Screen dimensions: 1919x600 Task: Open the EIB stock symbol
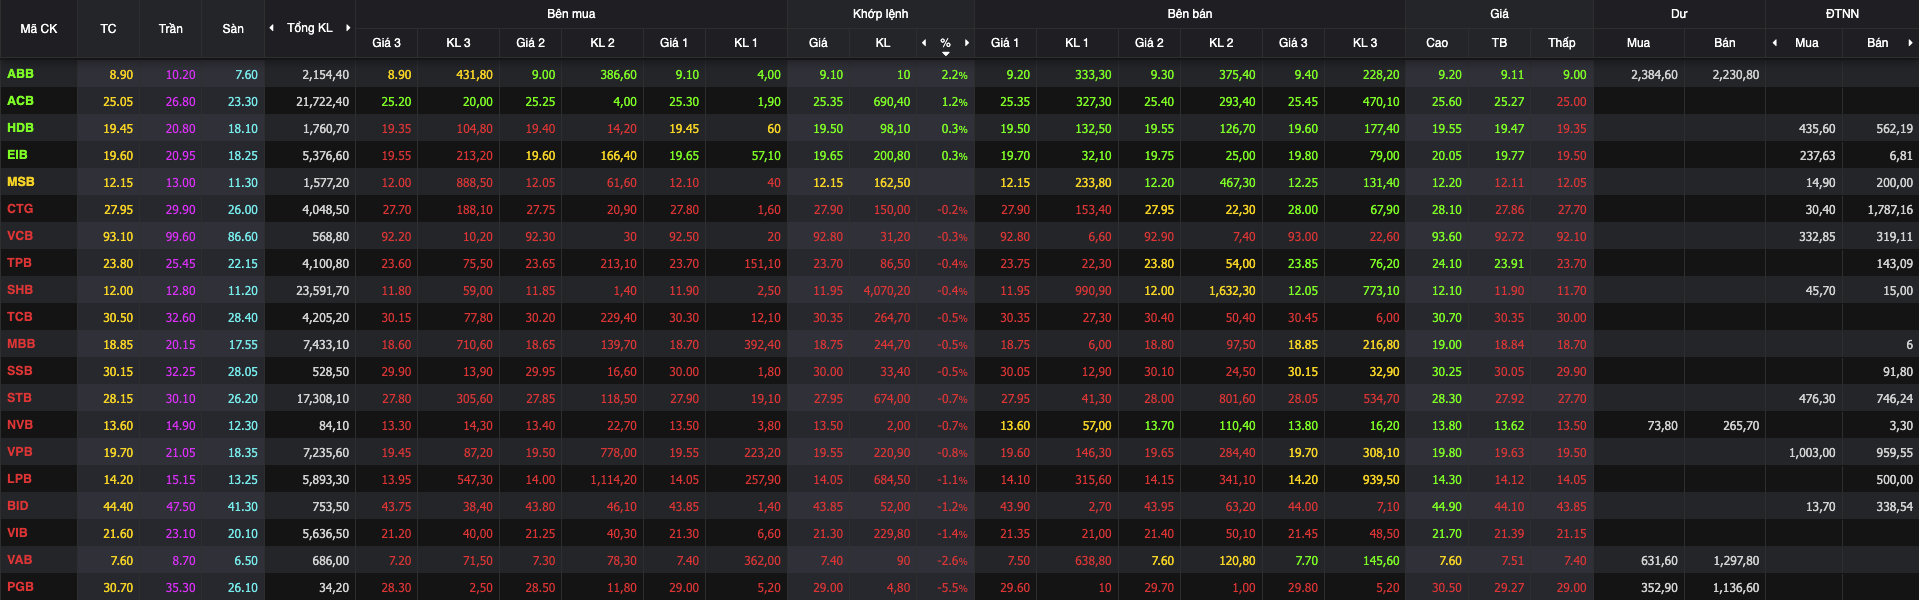click(17, 155)
